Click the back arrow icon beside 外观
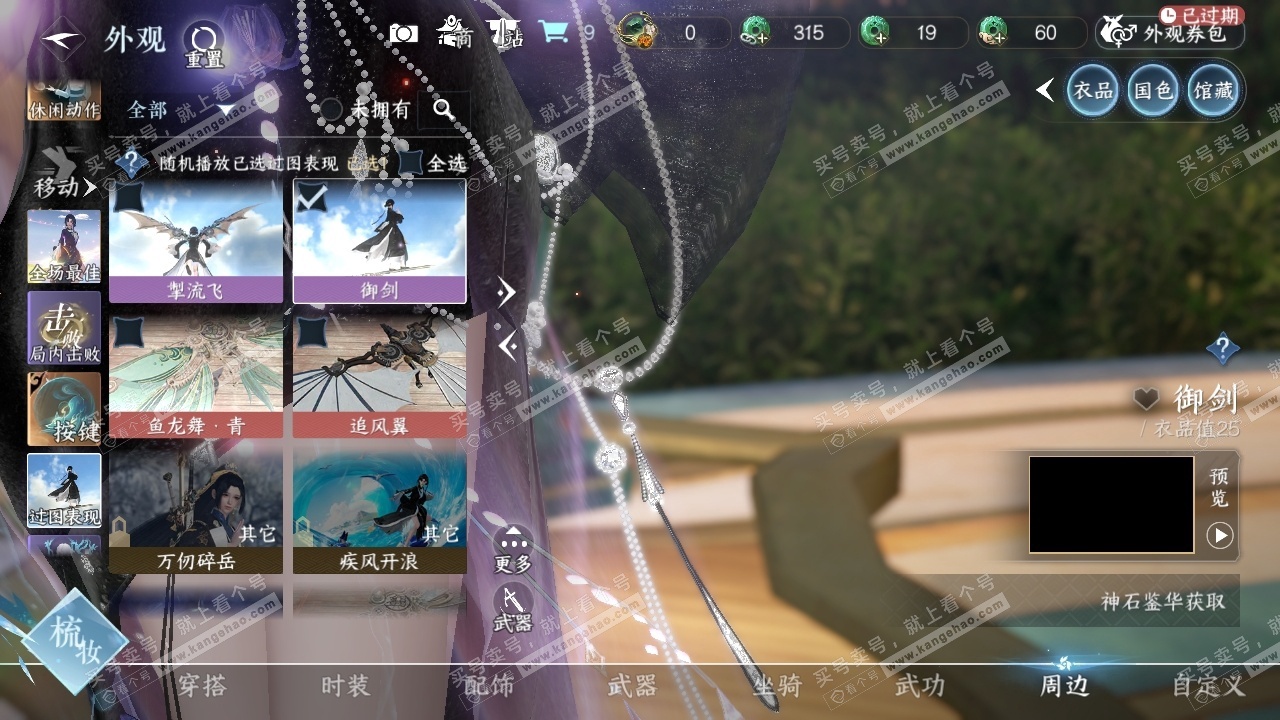 coord(63,39)
